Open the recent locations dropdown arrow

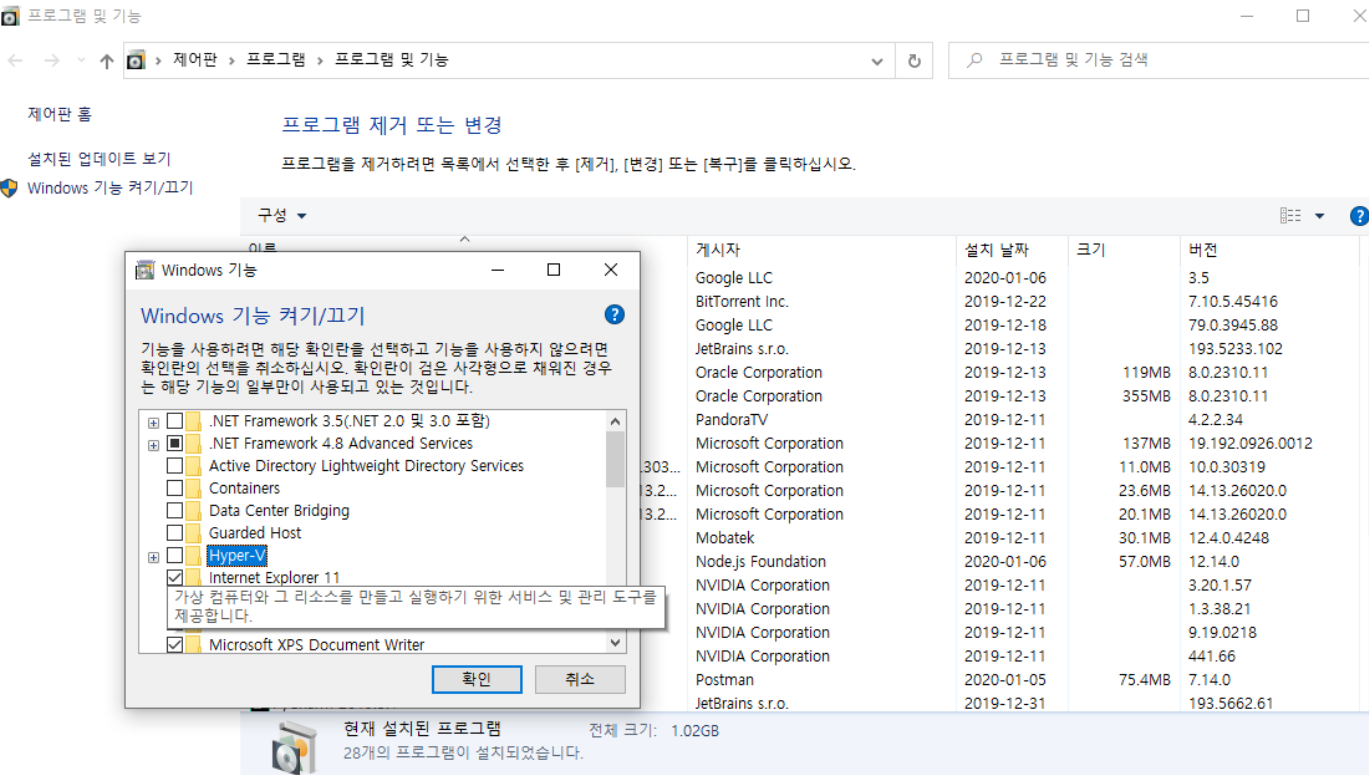point(81,61)
